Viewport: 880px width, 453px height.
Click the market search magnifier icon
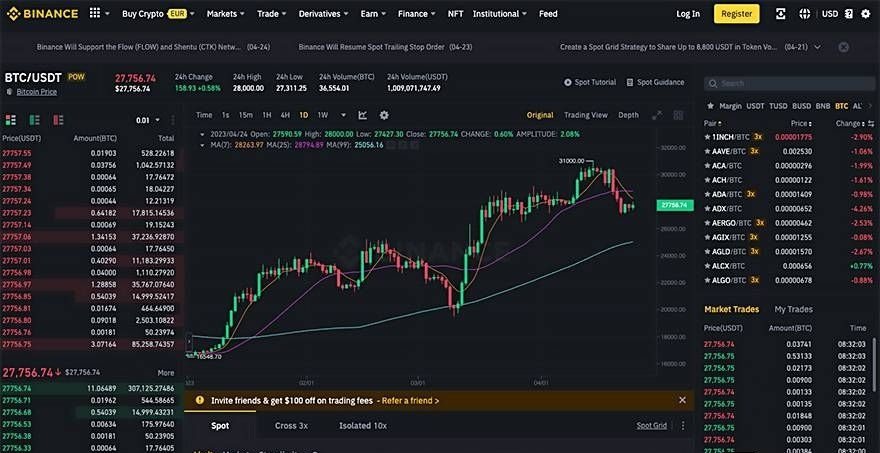713,84
